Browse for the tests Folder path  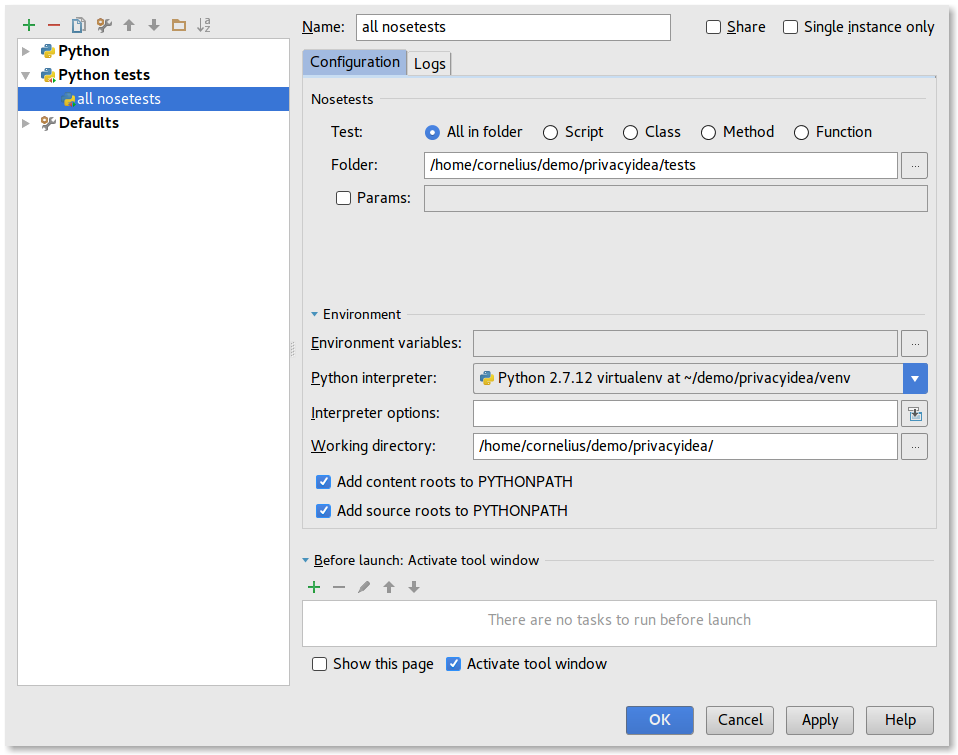click(x=915, y=166)
